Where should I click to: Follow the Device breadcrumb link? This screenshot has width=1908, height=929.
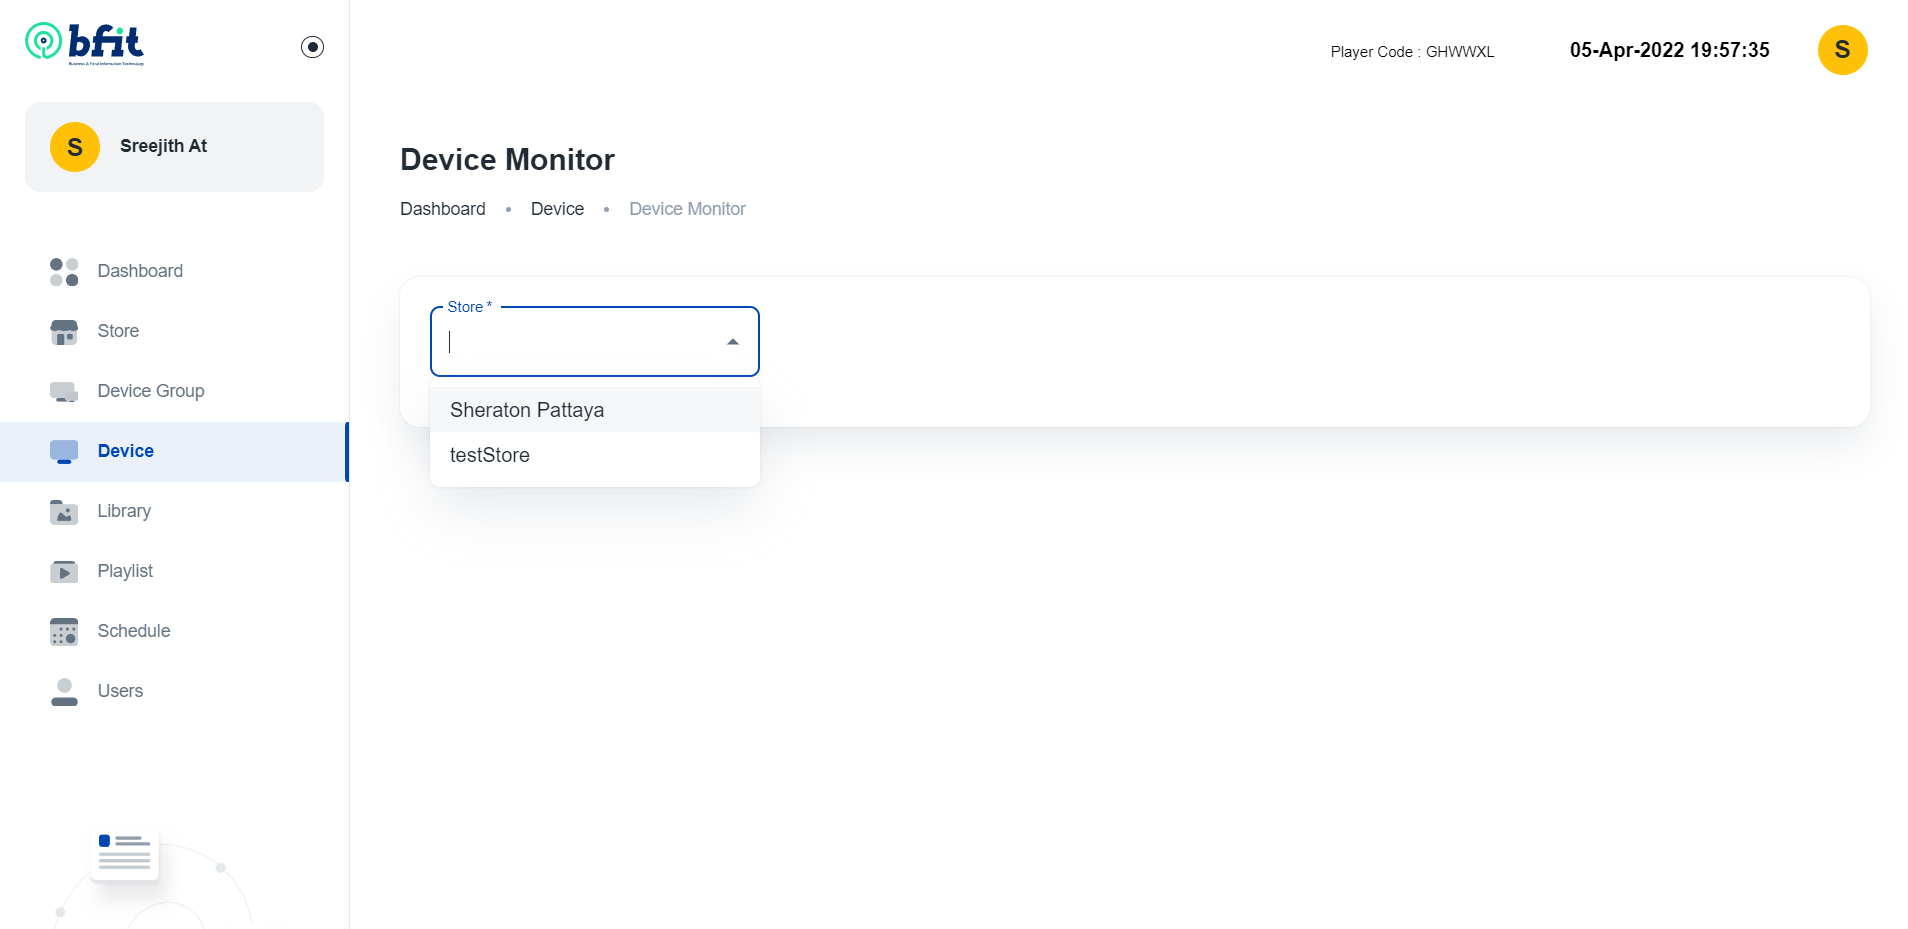tap(557, 209)
